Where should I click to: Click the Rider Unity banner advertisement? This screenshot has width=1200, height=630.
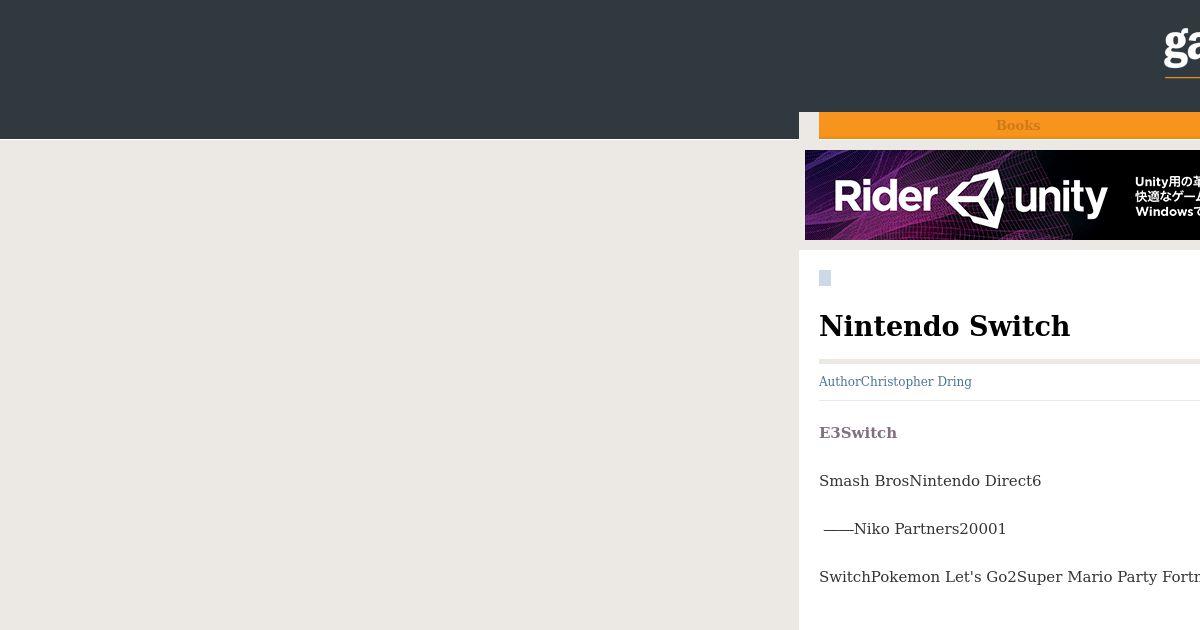pyautogui.click(x=1002, y=195)
